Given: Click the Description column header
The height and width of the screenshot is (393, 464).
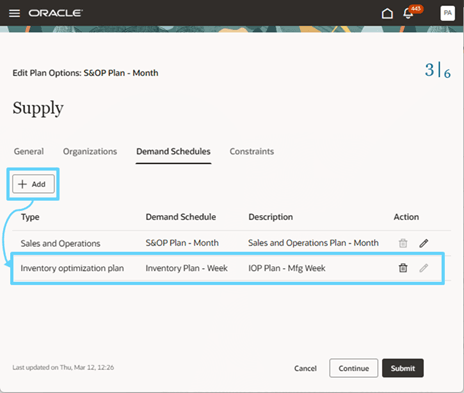Looking at the screenshot, I should click(x=271, y=217).
